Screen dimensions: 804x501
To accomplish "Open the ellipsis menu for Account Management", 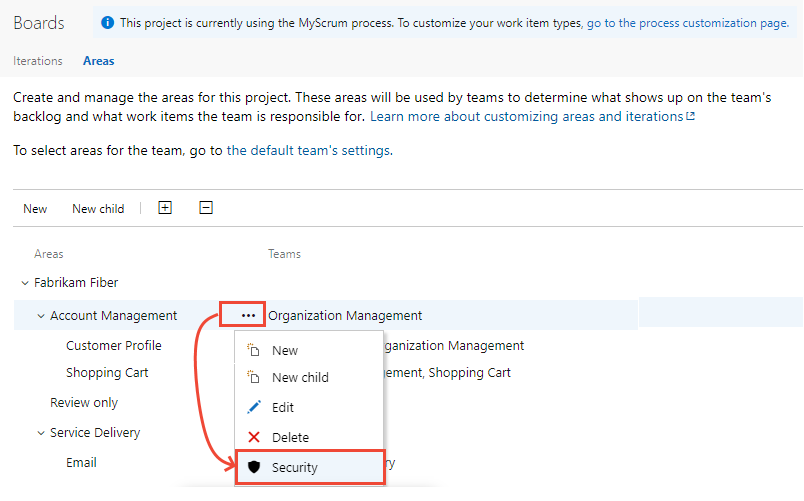I will (248, 315).
